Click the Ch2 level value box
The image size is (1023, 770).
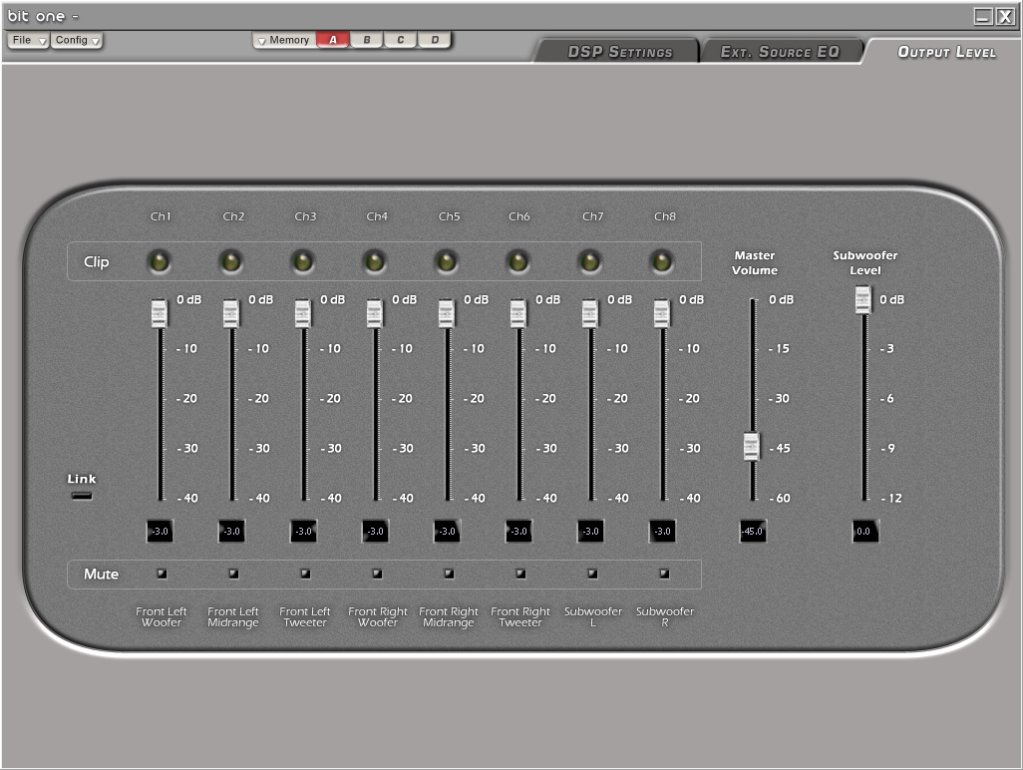pos(232,531)
